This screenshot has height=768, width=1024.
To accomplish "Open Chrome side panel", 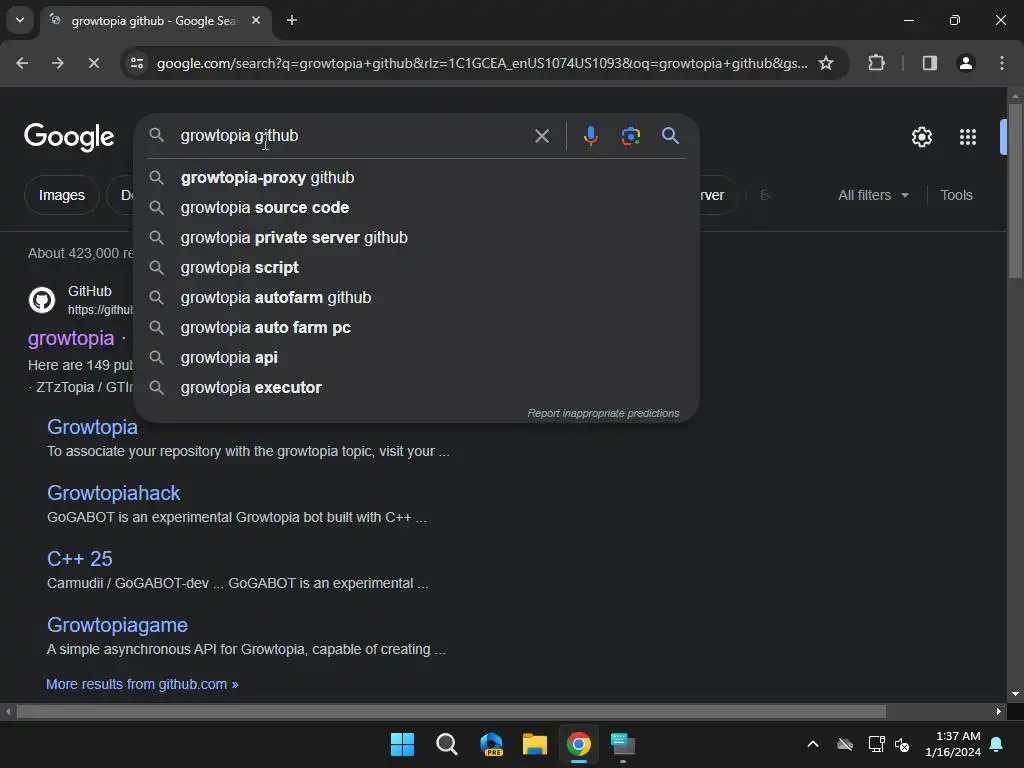I will [x=930, y=63].
